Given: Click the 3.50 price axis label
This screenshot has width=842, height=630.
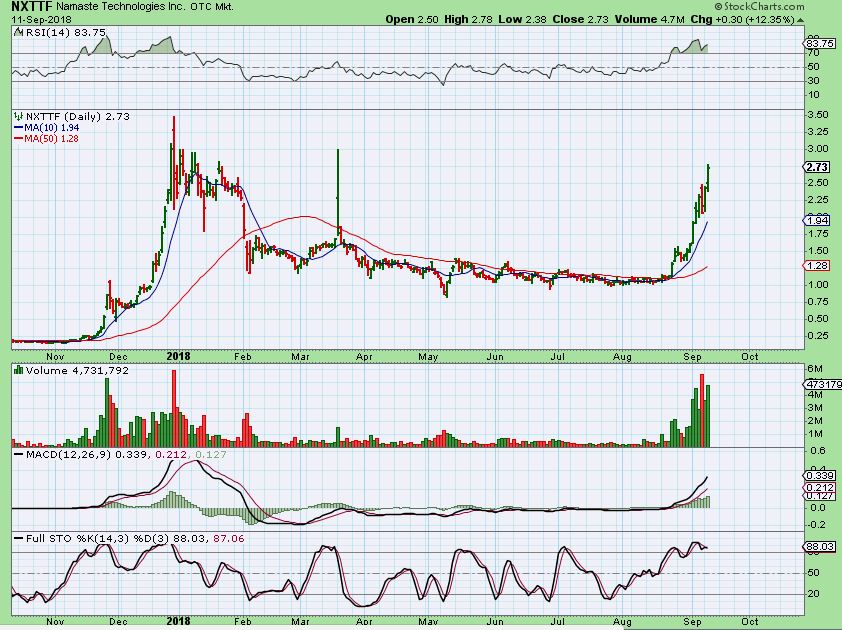Looking at the screenshot, I should coord(817,115).
